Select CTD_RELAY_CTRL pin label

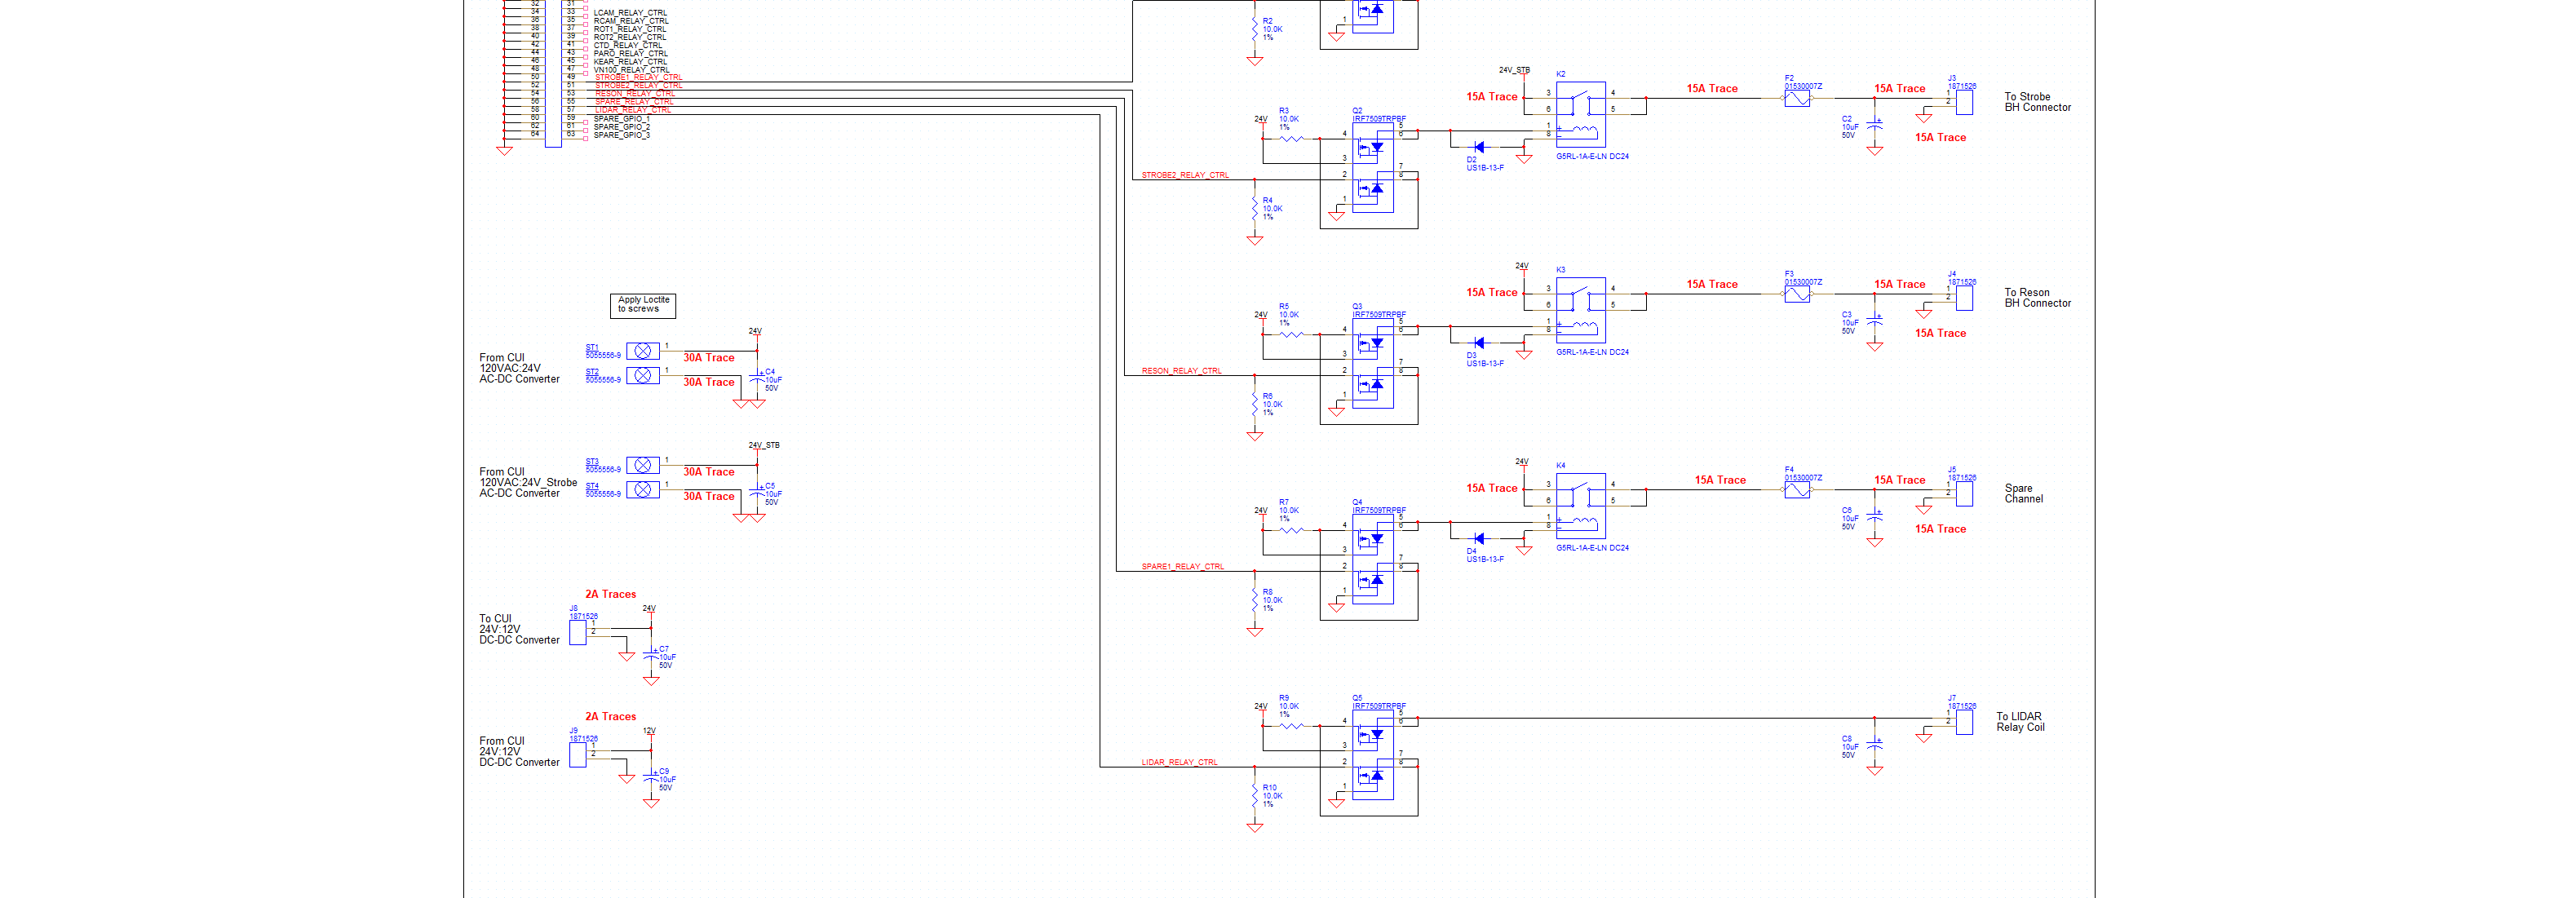point(628,45)
